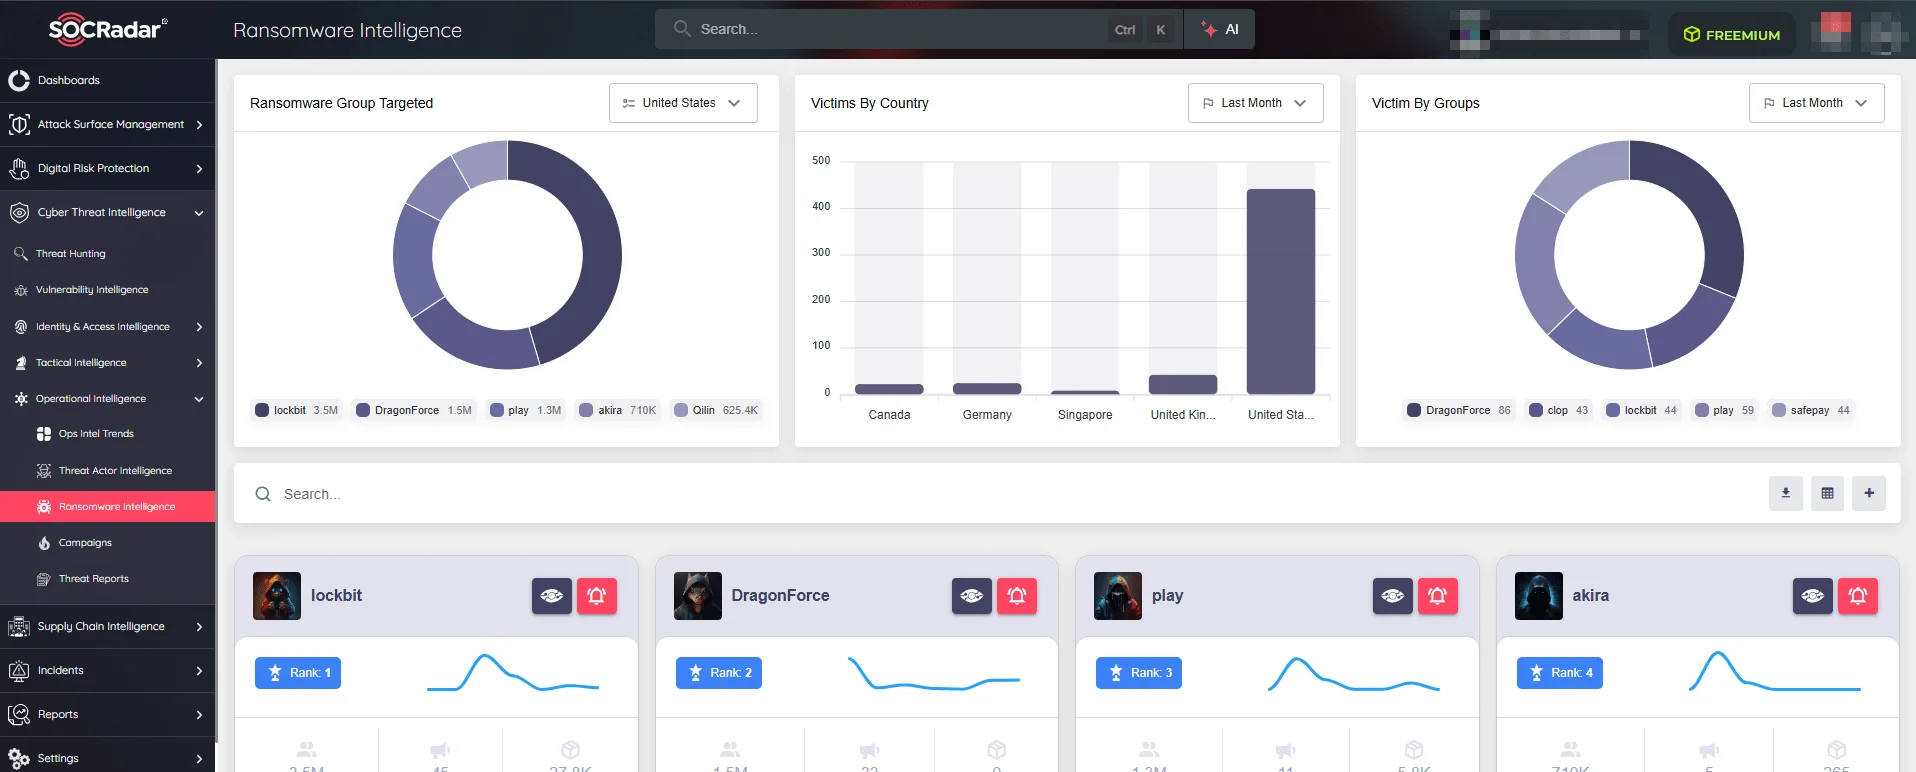Toggle watch eye on akira card
The height and width of the screenshot is (772, 1916).
[x=1813, y=596]
